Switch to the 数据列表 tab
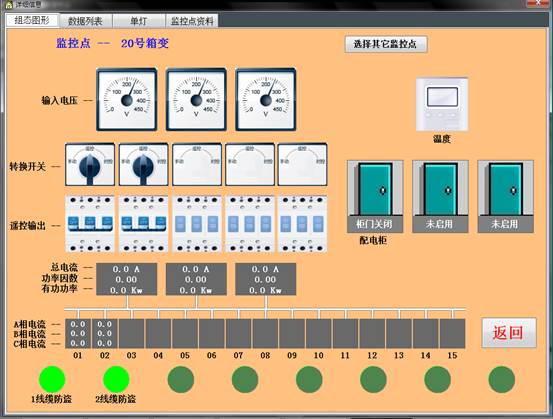 pos(86,21)
